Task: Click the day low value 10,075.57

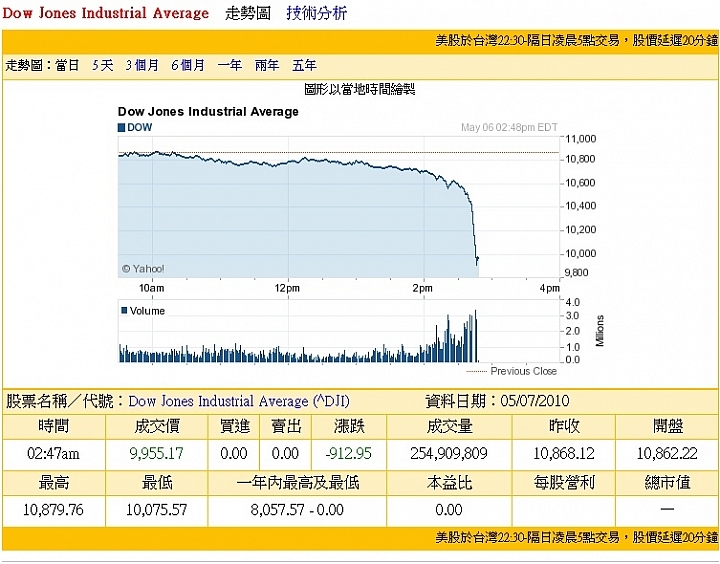Action: click(157, 510)
